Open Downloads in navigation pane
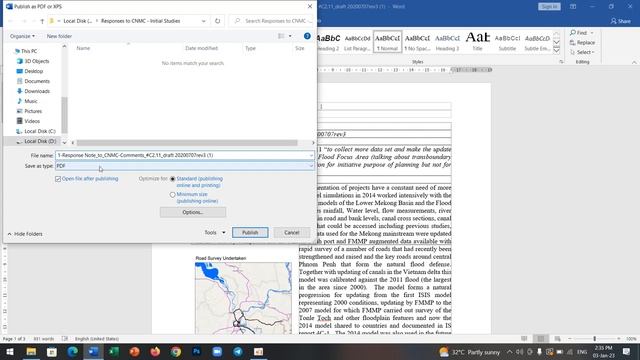Screen dimensions: 640x360 point(37,91)
